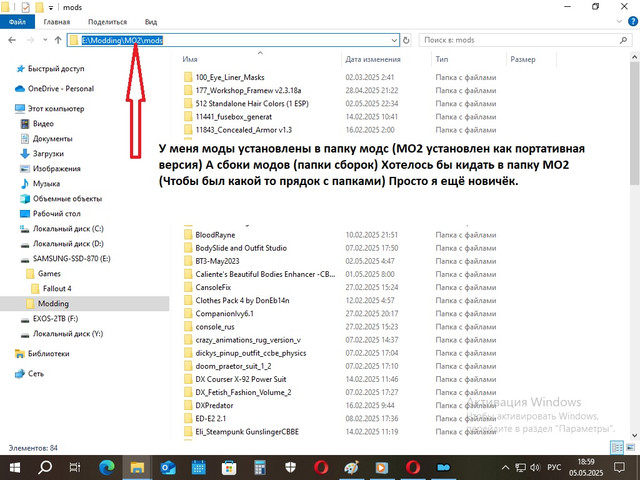Click the Properties quick access icon
This screenshot has height=480, width=640.
click(25, 7)
